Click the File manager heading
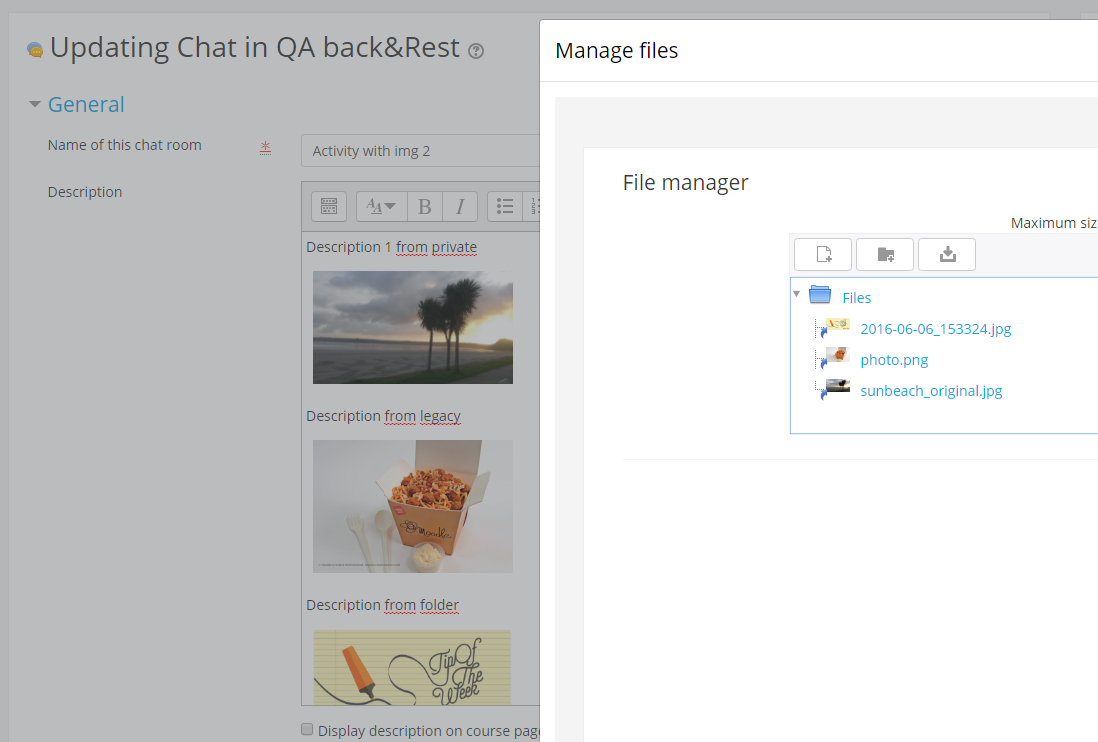This screenshot has height=742, width=1098. coord(686,183)
